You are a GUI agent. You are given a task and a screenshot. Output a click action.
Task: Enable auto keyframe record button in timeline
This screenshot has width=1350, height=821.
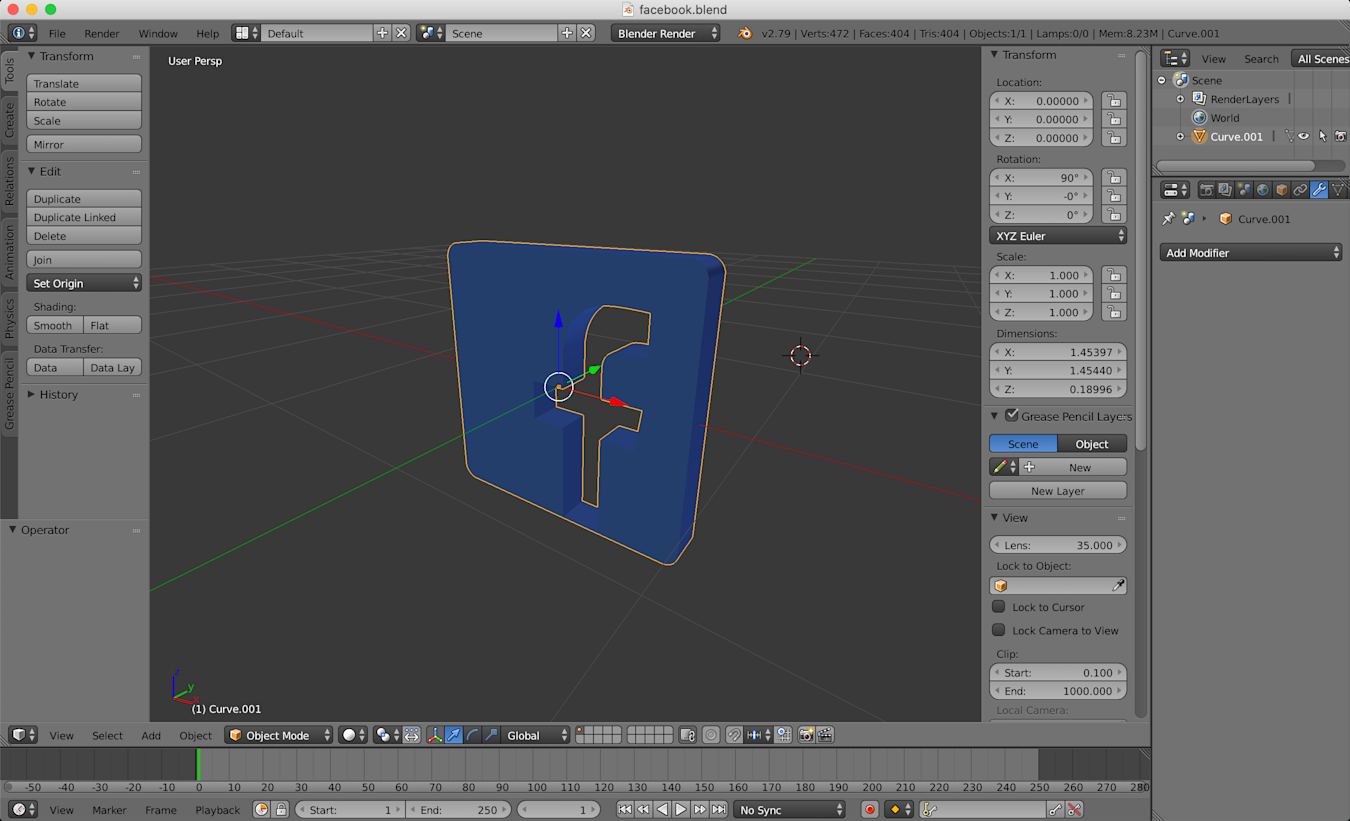868,809
